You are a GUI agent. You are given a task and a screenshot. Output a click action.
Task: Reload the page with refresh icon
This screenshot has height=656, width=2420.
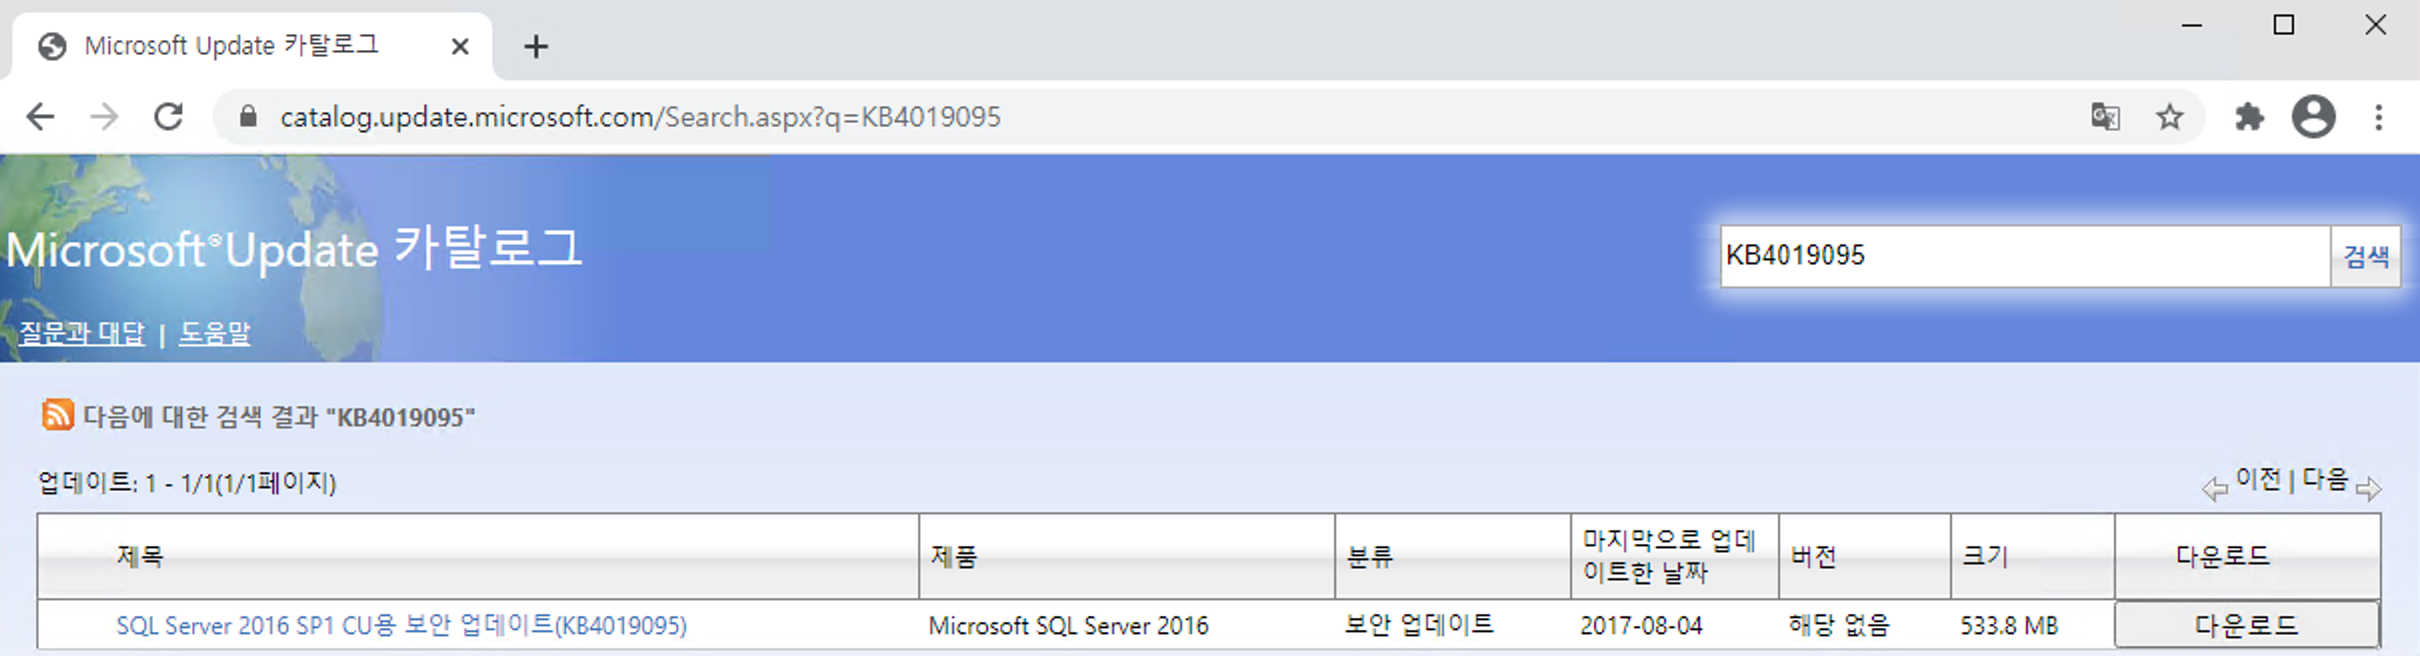pos(168,117)
